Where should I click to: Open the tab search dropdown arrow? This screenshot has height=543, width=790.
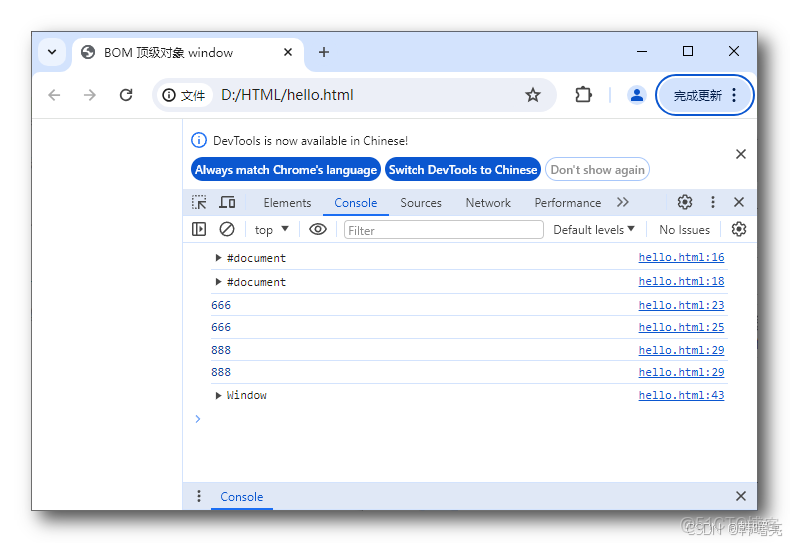[52, 52]
